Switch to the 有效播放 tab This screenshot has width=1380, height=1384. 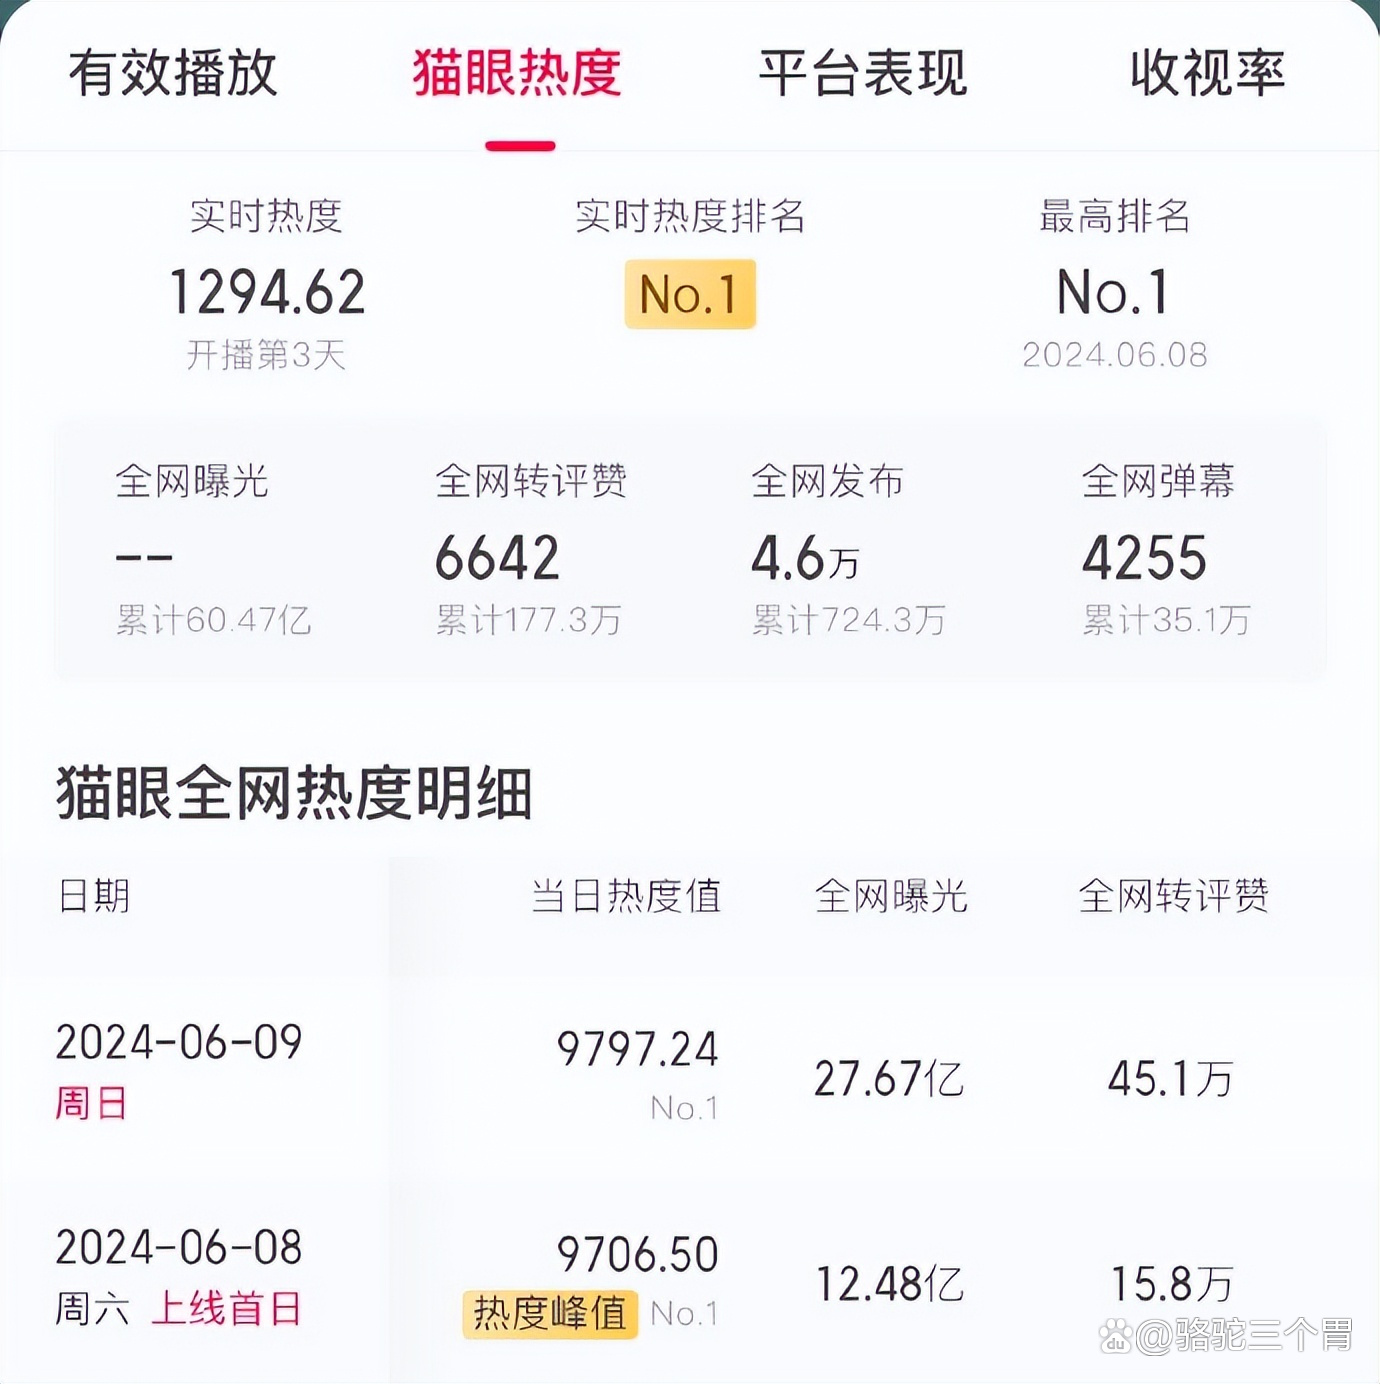(x=173, y=73)
